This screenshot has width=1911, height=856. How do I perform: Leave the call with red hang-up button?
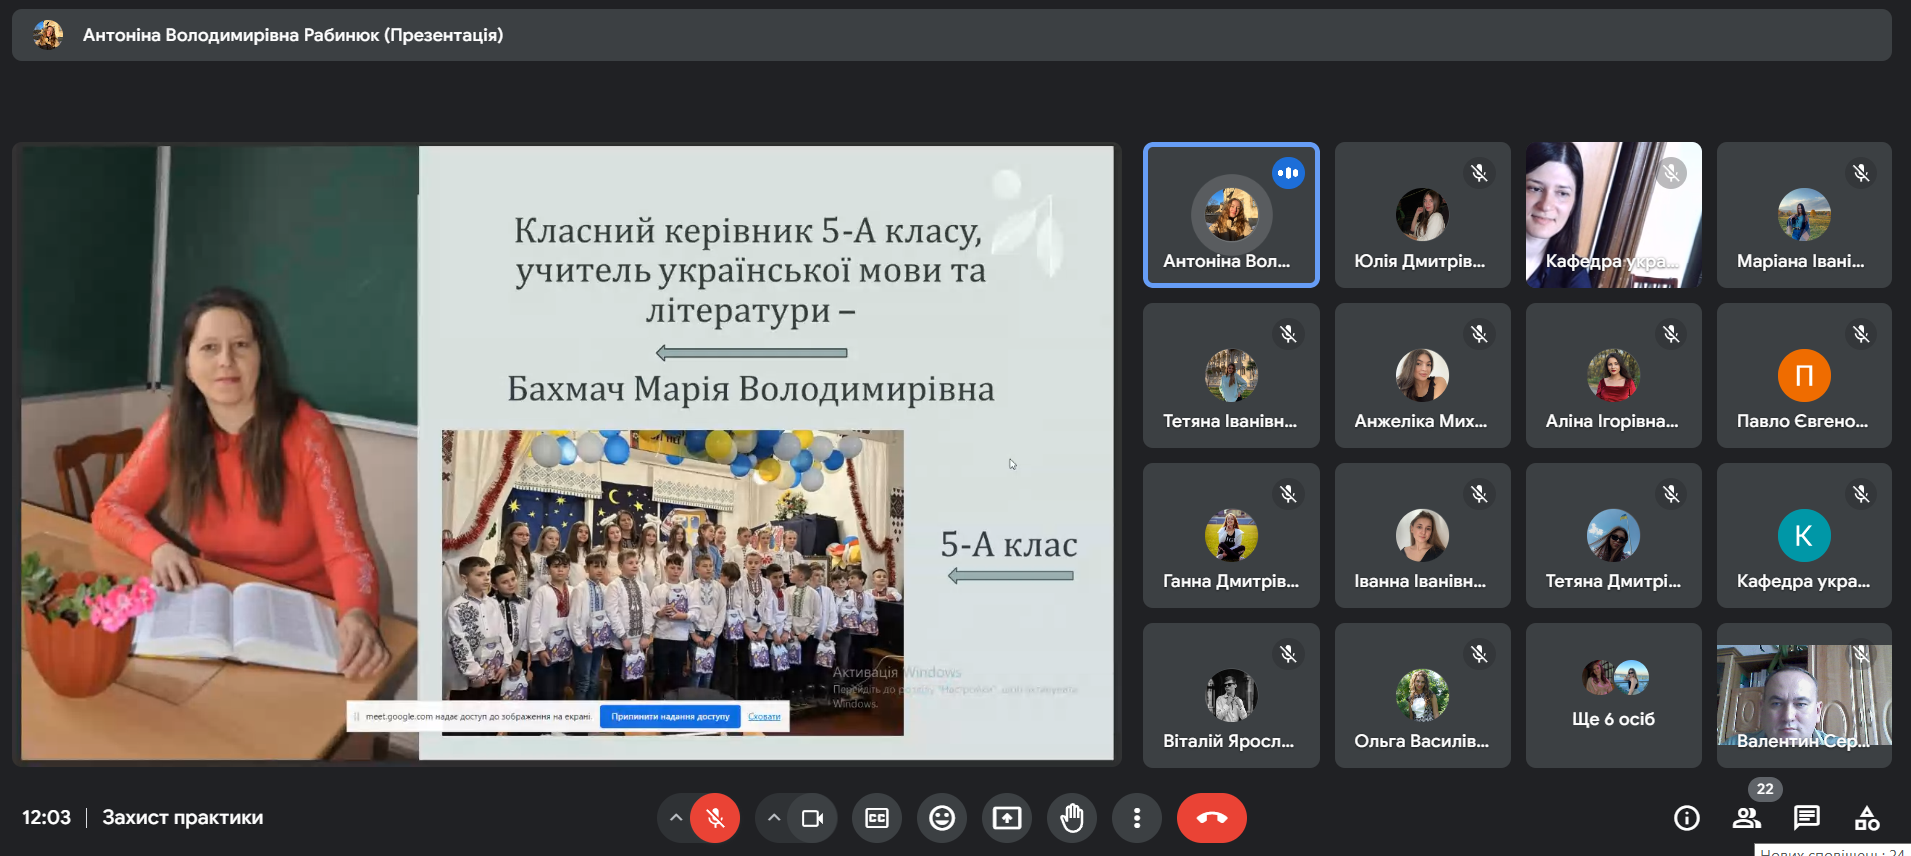[1212, 818]
